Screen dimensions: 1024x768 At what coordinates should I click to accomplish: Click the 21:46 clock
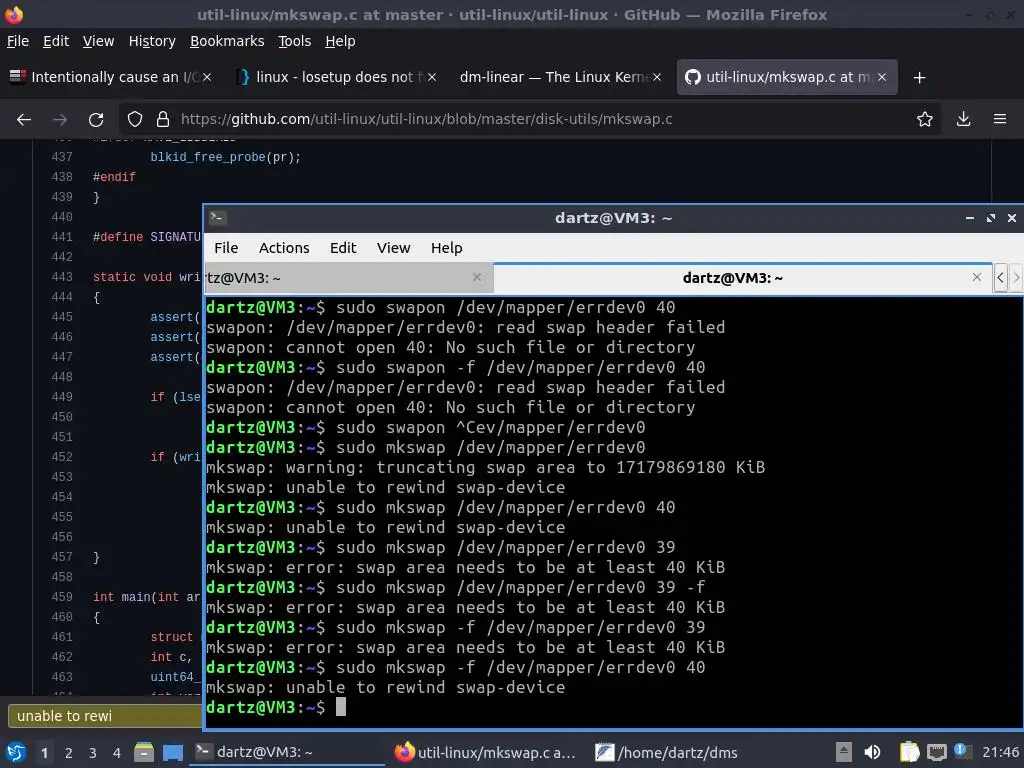[1000, 752]
